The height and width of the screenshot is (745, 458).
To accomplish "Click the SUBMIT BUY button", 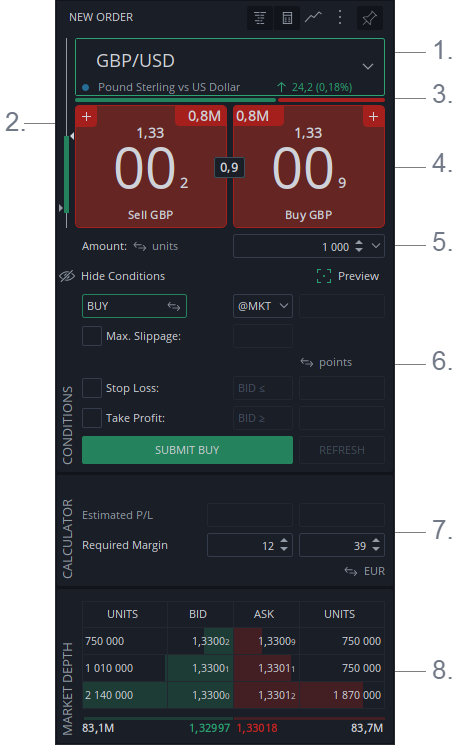I will click(187, 450).
